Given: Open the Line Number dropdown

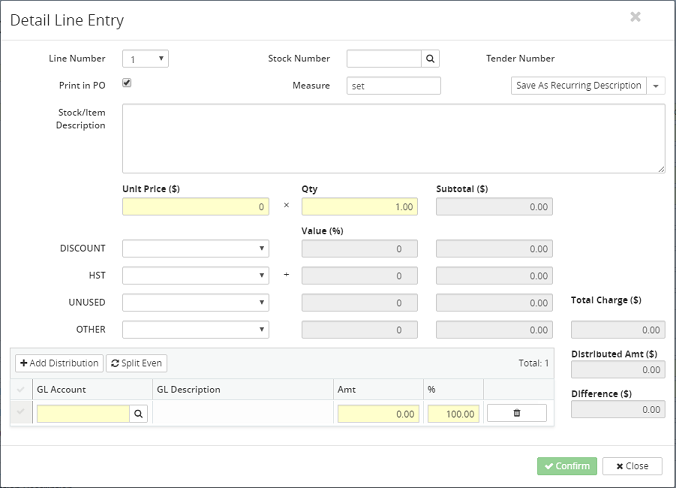Looking at the screenshot, I should click(x=145, y=59).
